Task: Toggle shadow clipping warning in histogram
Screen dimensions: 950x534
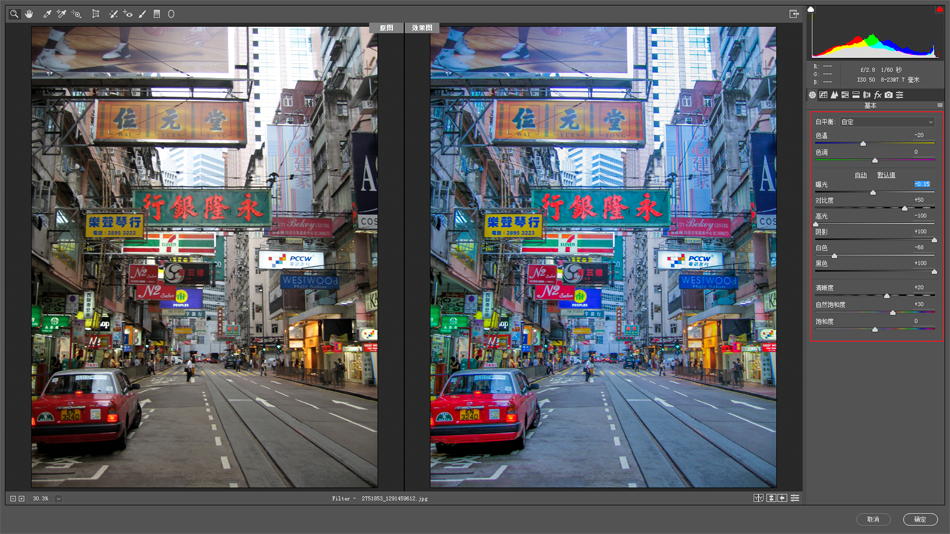Action: (x=811, y=10)
